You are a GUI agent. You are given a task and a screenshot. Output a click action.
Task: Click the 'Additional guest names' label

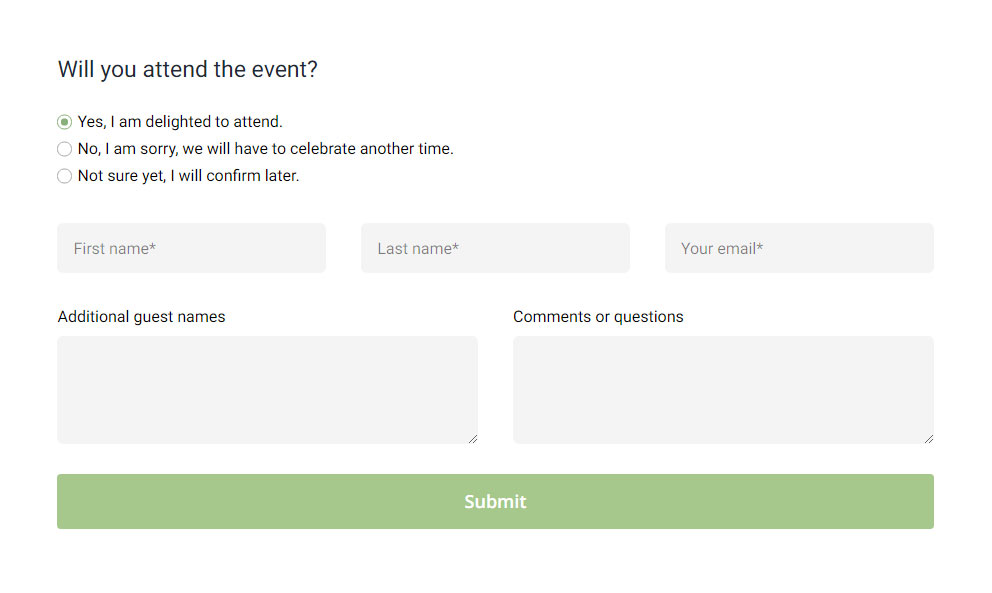[141, 317]
